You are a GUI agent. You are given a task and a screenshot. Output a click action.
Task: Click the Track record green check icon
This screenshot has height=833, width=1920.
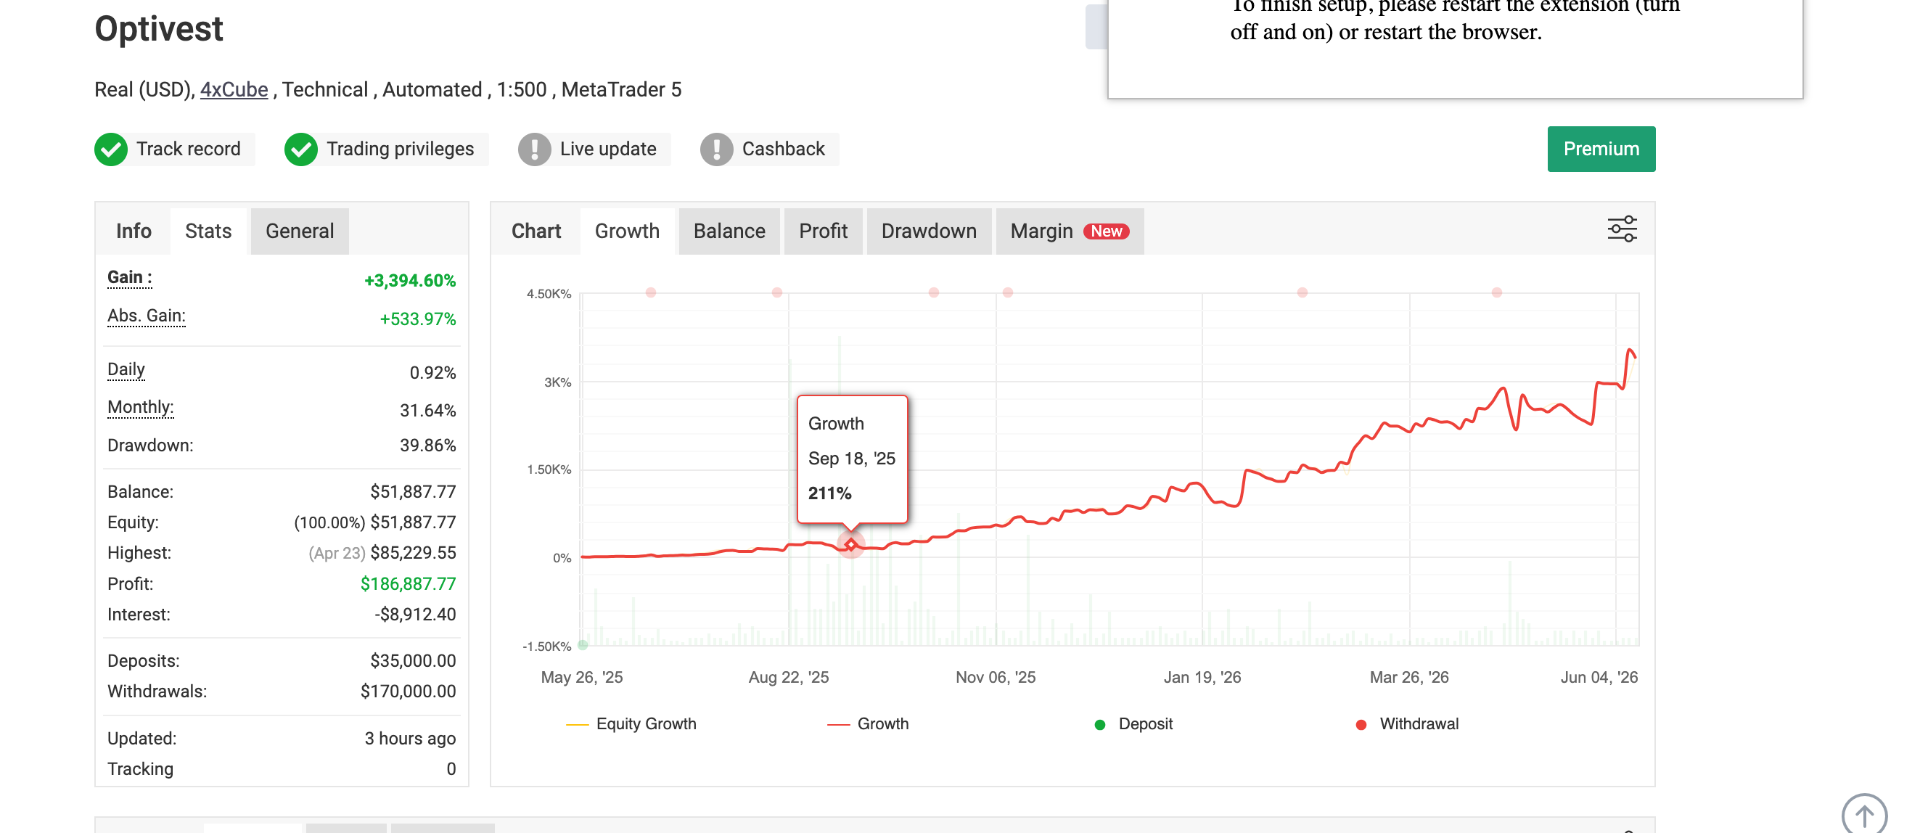point(111,149)
